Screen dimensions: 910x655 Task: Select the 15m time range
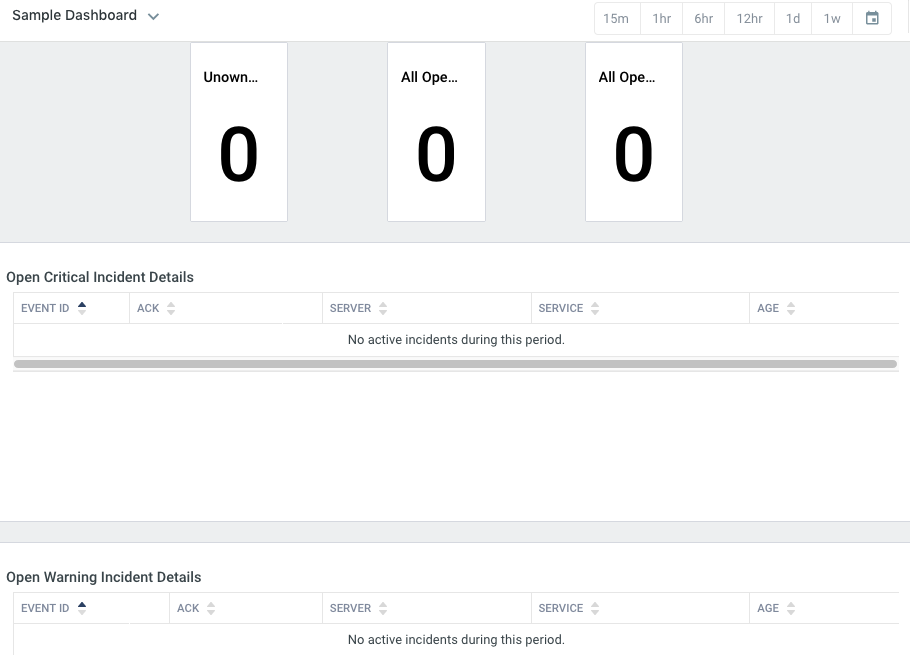click(x=616, y=19)
